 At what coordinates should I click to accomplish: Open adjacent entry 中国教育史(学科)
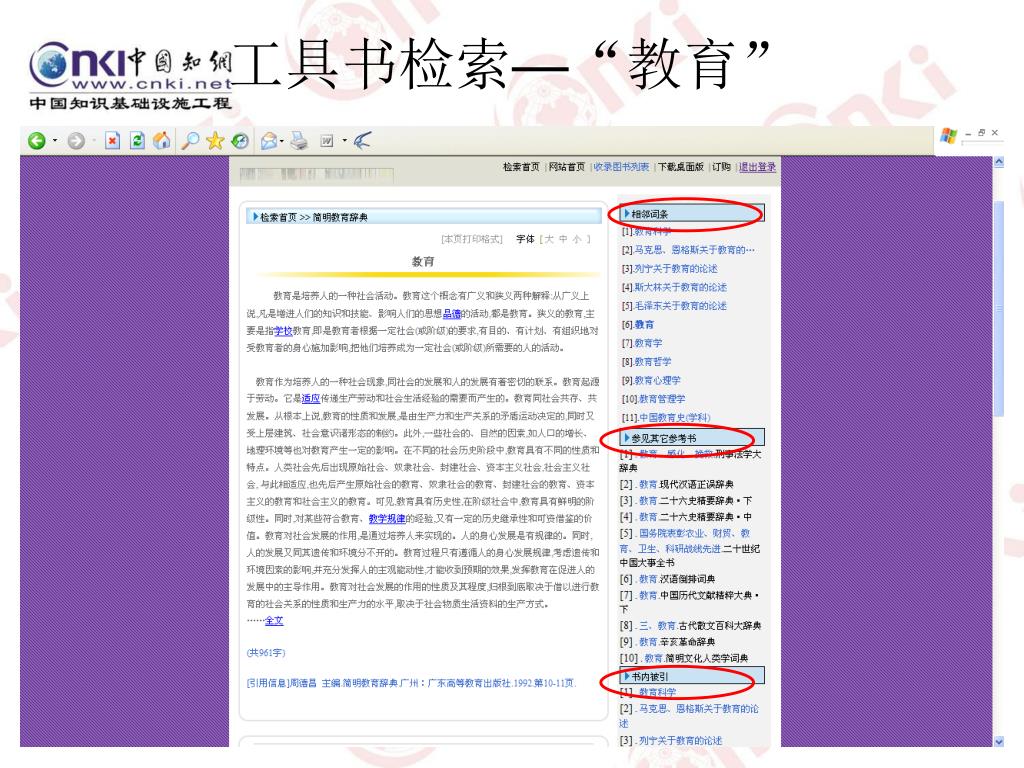675,417
